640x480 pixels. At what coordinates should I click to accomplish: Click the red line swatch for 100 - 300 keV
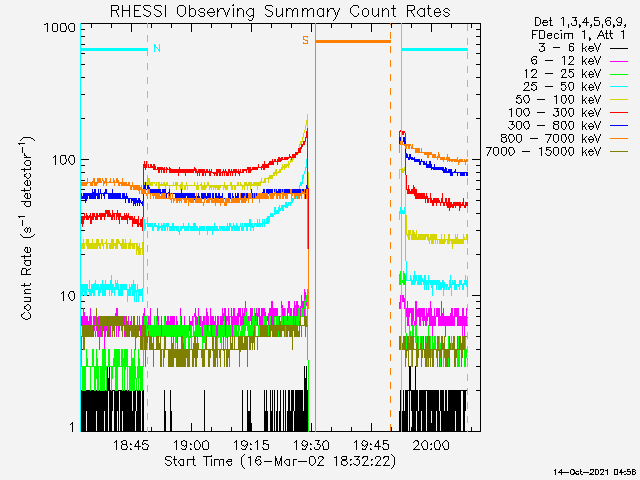point(619,113)
